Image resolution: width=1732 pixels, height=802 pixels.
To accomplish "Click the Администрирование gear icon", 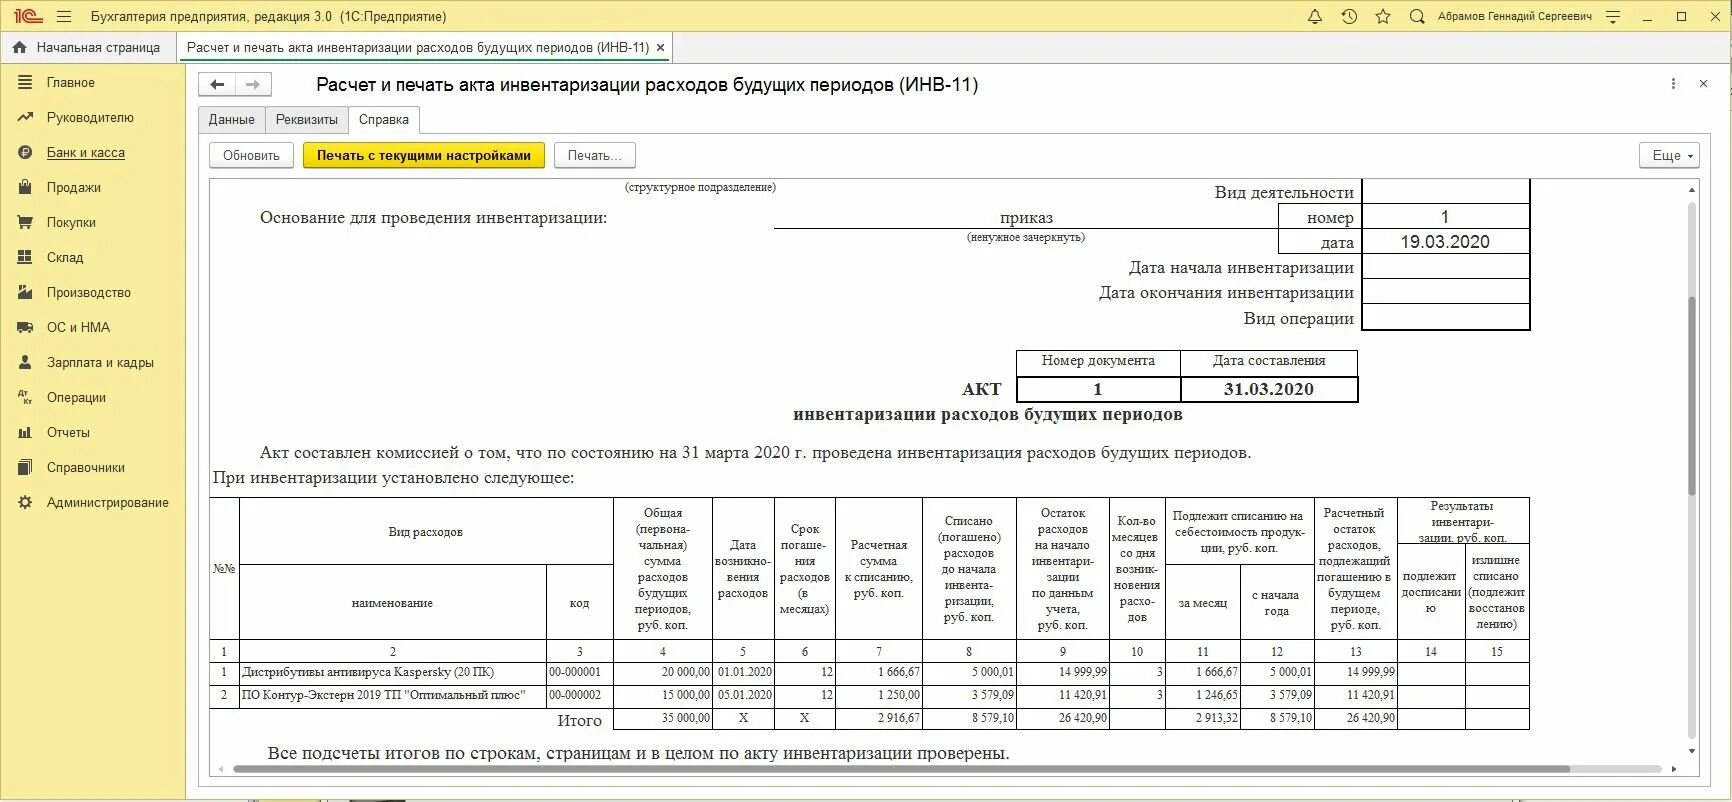I will point(25,503).
